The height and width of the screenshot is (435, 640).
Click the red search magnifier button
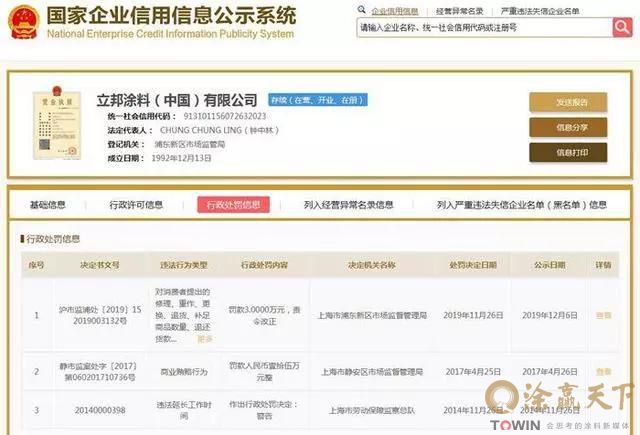(622, 27)
